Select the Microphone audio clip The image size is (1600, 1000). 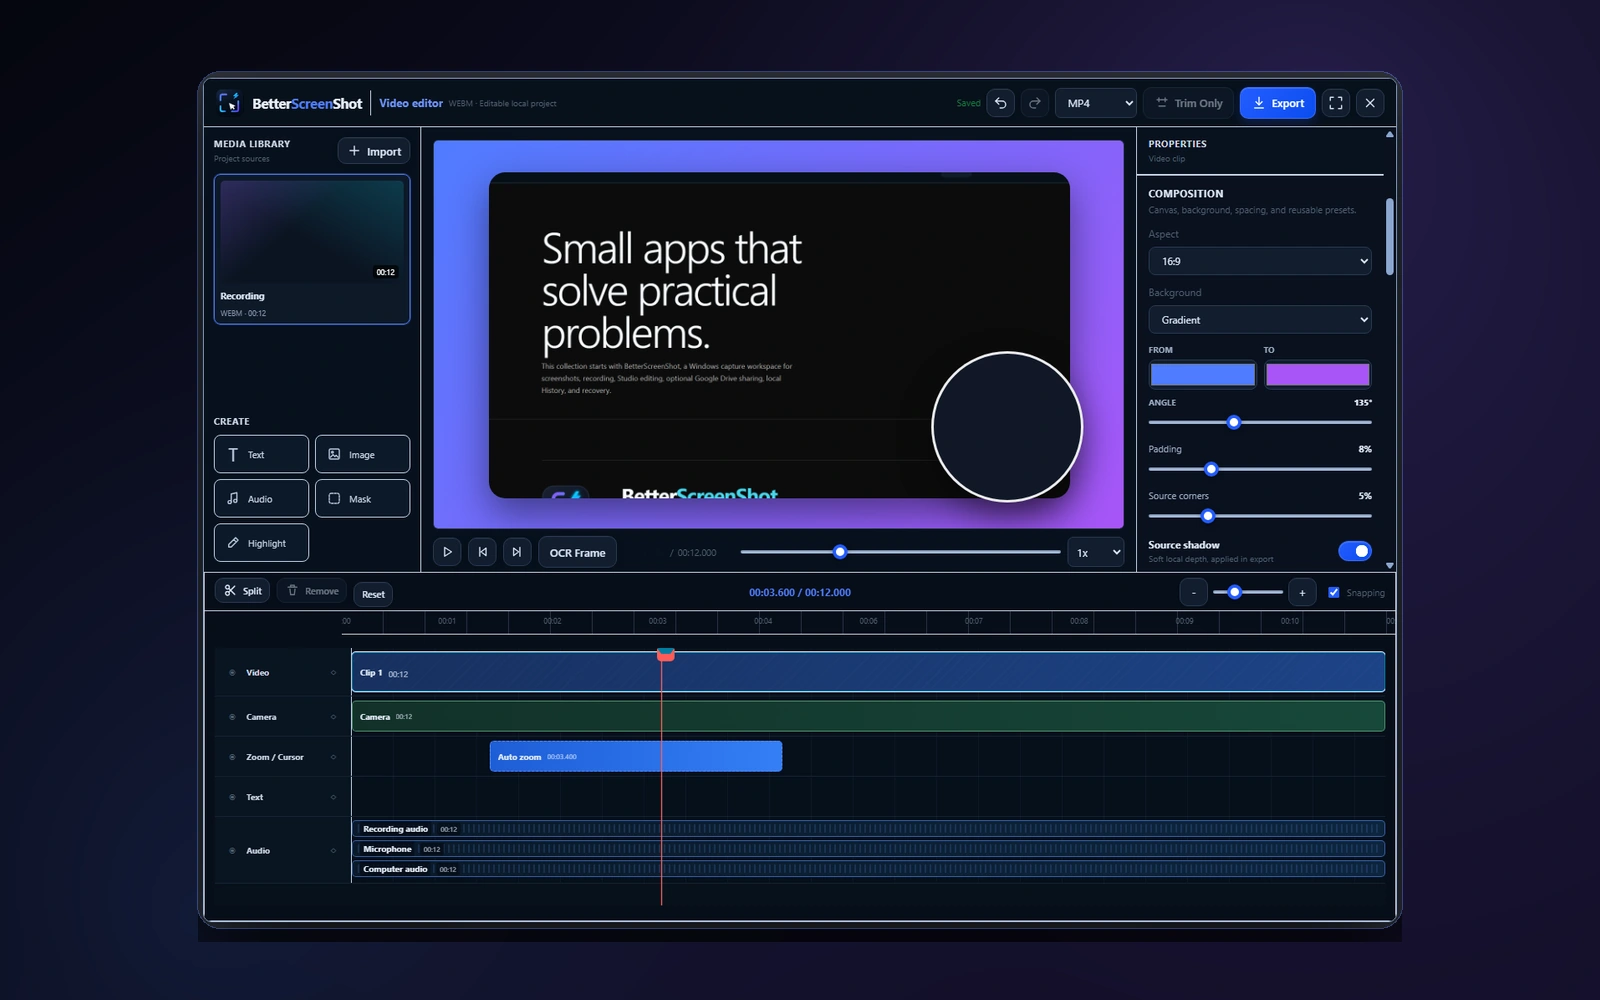pos(868,848)
